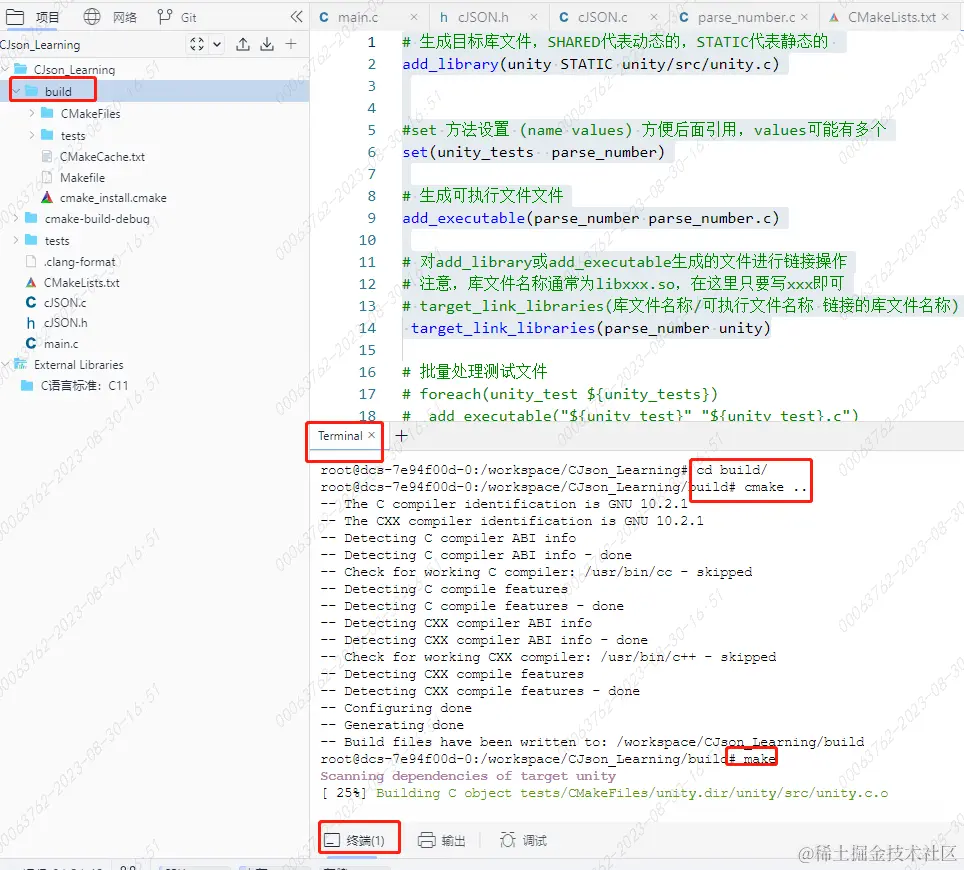The image size is (964, 870).
Task: Select C语言标准: C11 library entry
Action: click(84, 386)
